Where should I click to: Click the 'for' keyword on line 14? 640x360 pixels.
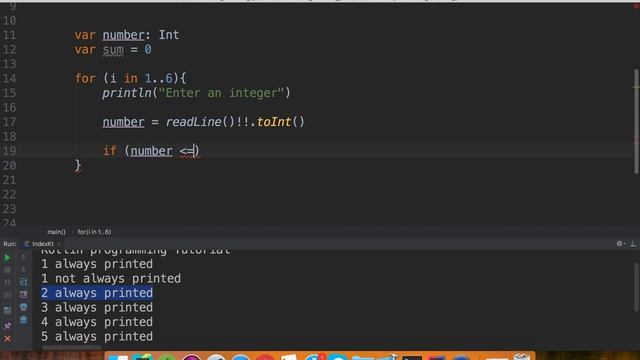pos(85,78)
